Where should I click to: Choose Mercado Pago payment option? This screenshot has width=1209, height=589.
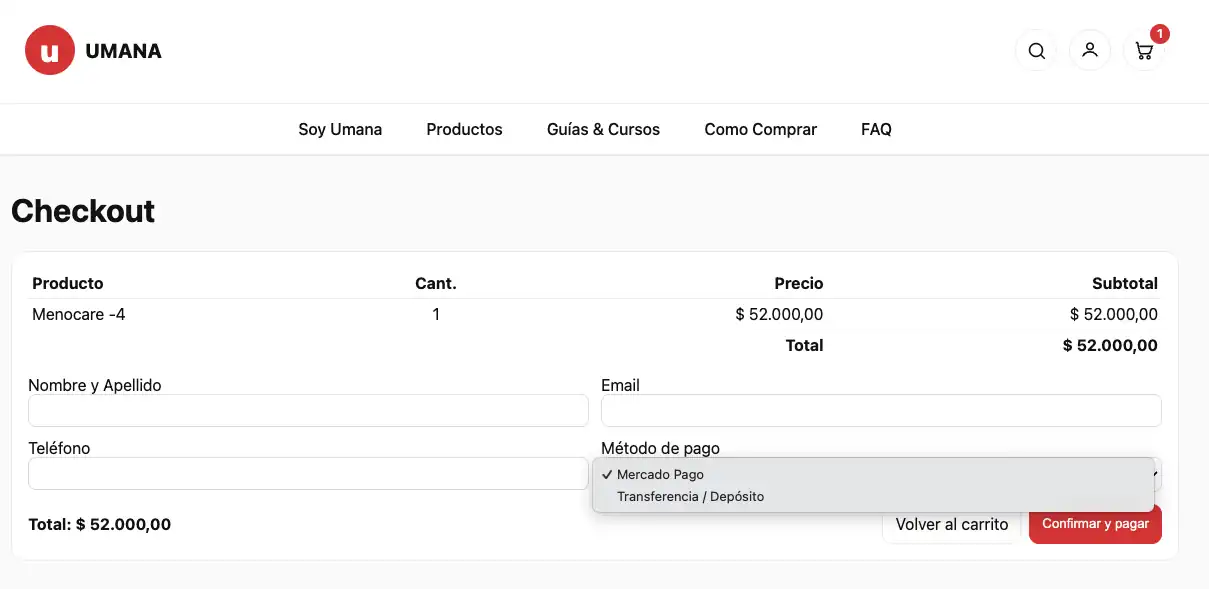pos(660,475)
